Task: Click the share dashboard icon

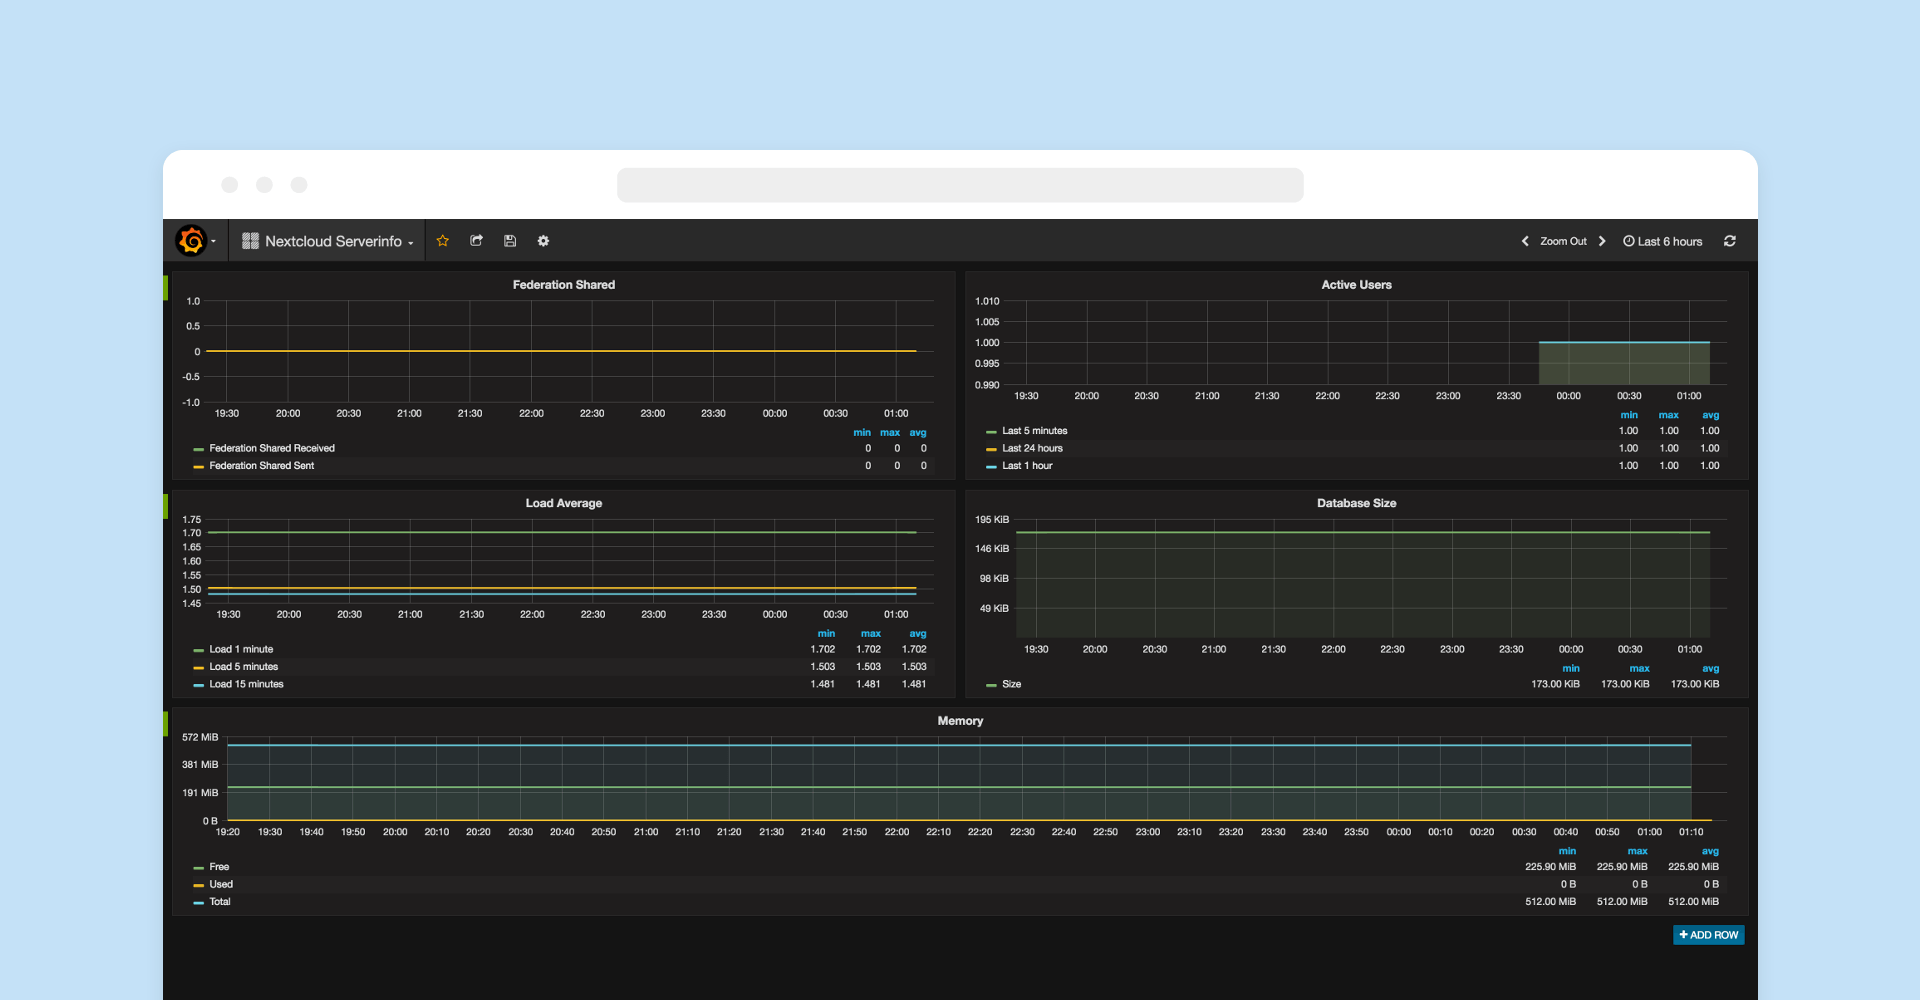Action: (477, 241)
